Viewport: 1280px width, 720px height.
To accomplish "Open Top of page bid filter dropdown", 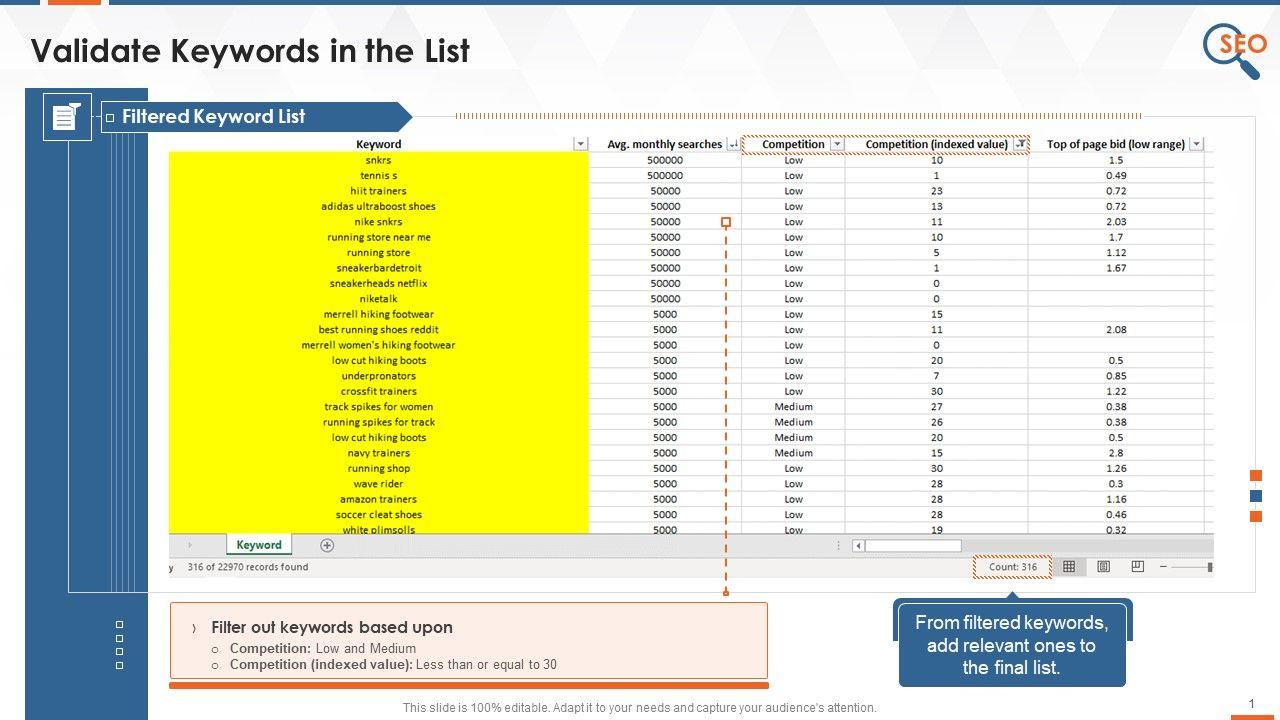I will (x=1196, y=144).
